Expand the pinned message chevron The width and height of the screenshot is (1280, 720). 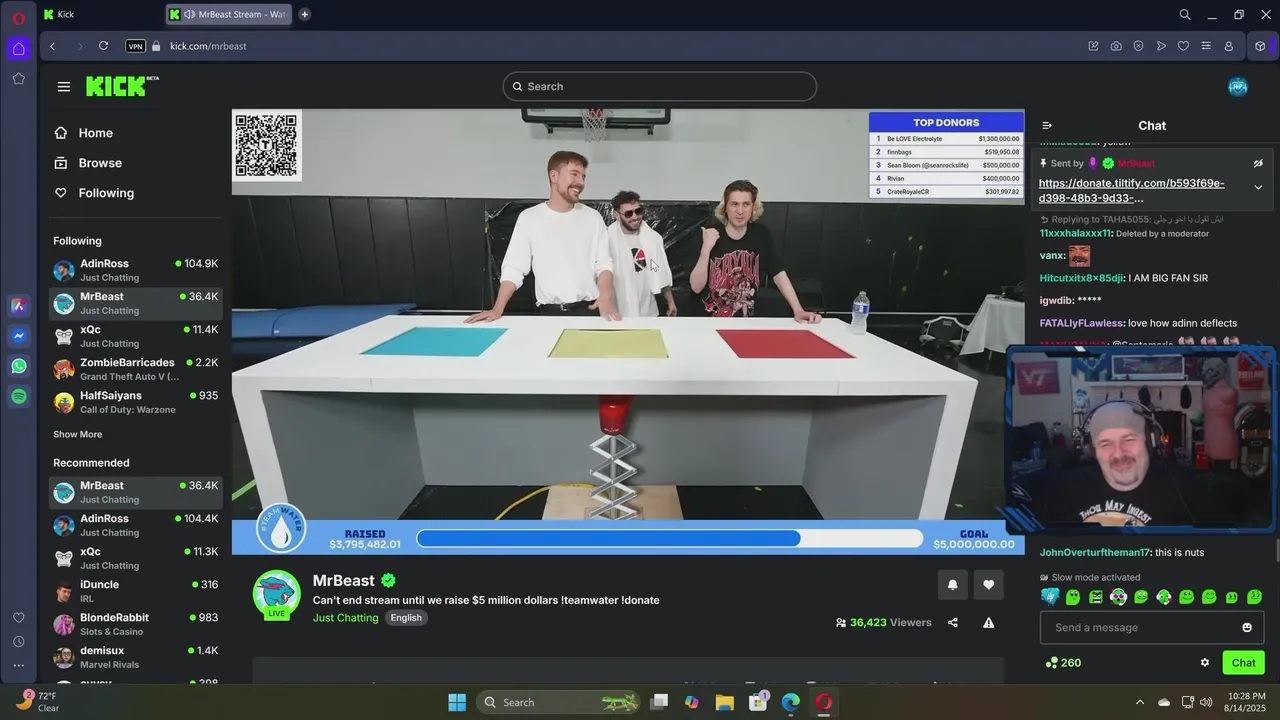tap(1258, 187)
